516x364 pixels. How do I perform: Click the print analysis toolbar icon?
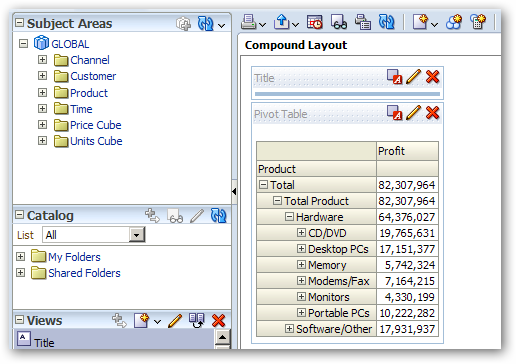(x=249, y=22)
